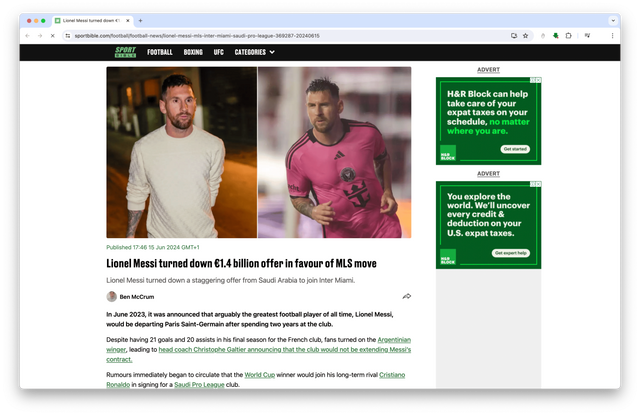Open the Boxing menu section
This screenshot has width=640, height=415.
pos(193,52)
